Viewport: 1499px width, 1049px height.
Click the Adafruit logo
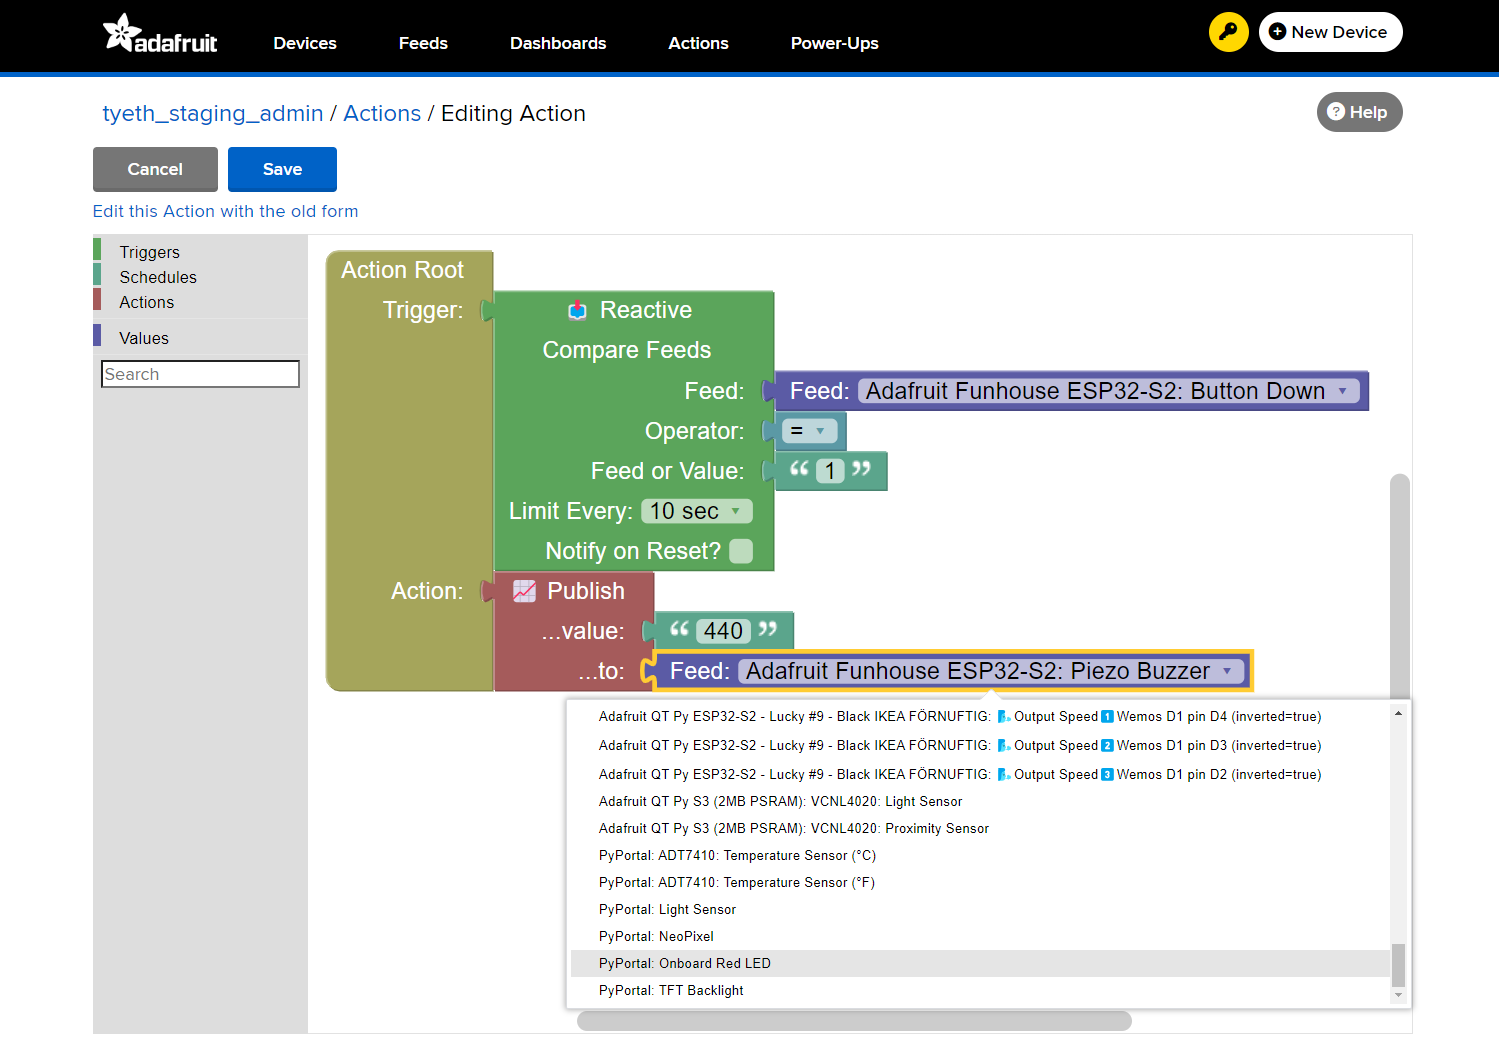coord(160,34)
